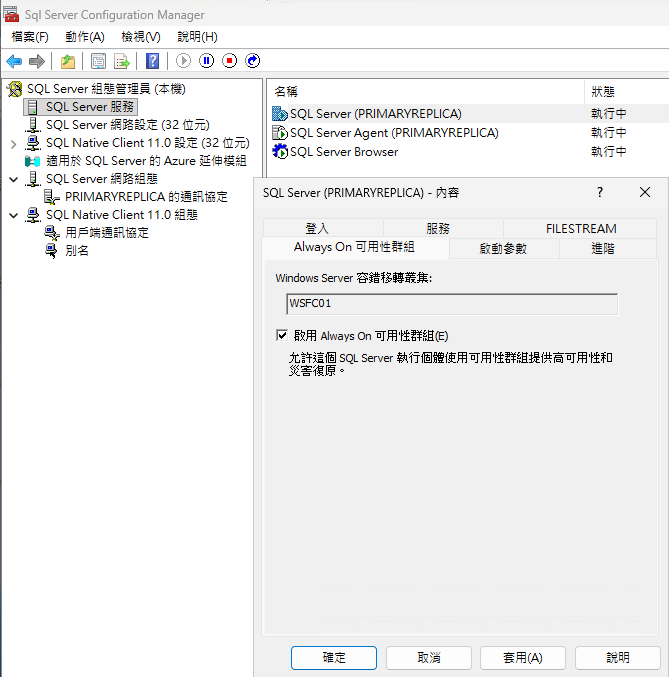Click the Properties toolbar icon
This screenshot has height=677, width=669.
tap(98, 61)
